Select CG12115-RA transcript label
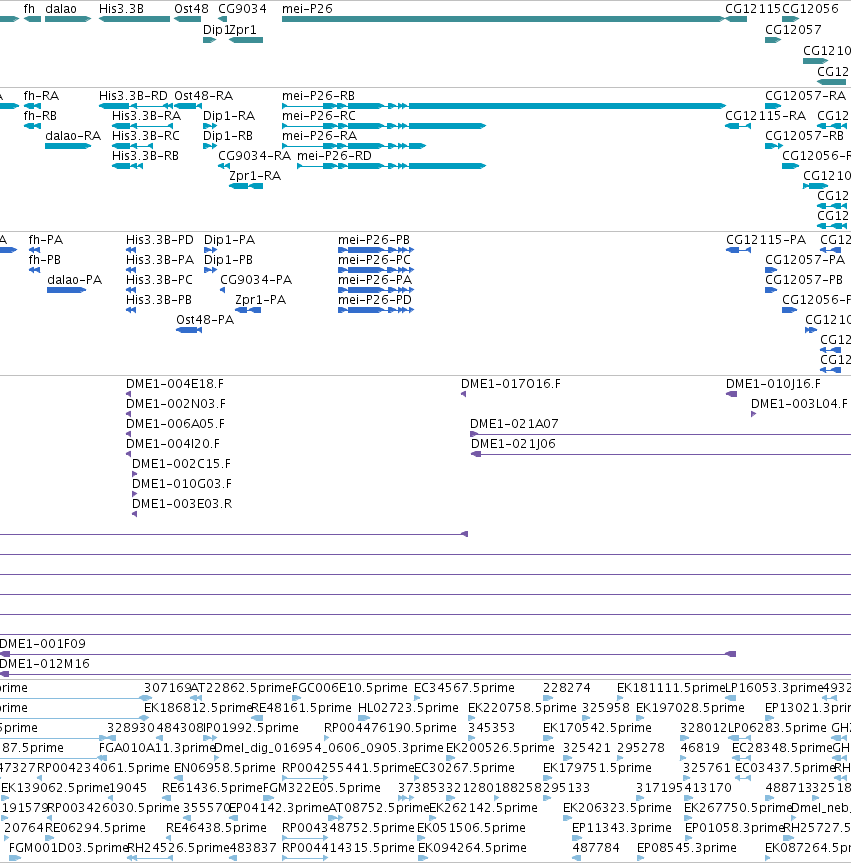The image size is (851, 863). pyautogui.click(x=765, y=116)
